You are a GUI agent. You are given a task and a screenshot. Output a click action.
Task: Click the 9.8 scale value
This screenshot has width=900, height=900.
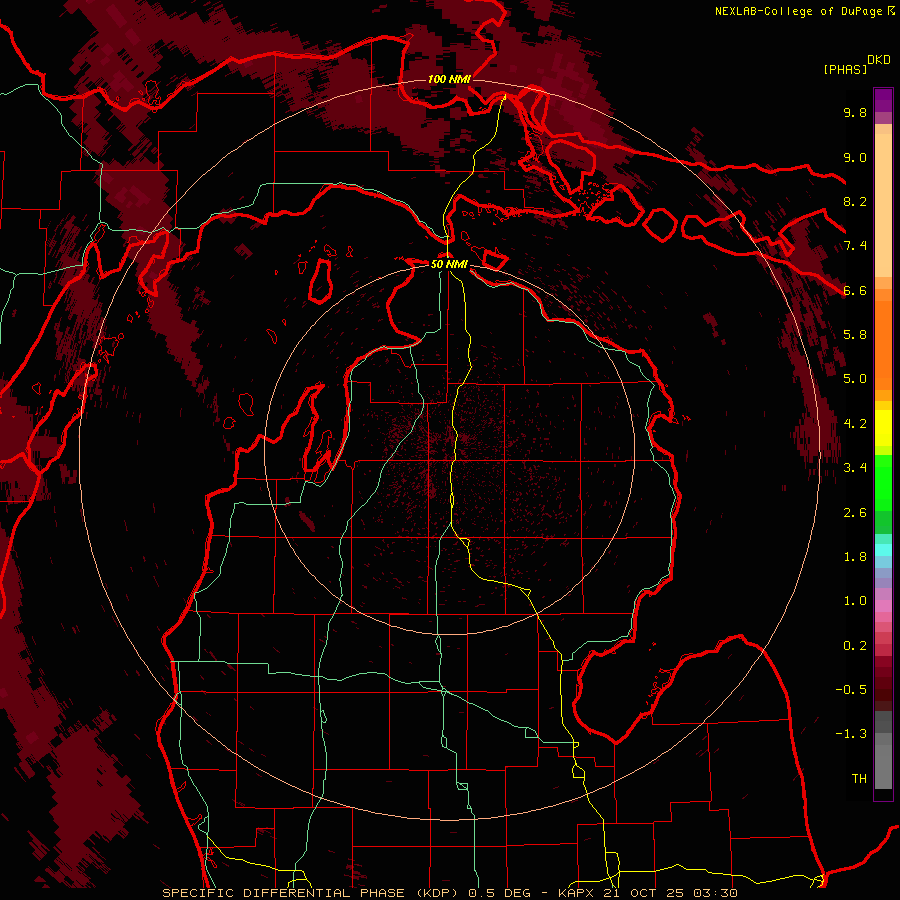pyautogui.click(x=855, y=112)
